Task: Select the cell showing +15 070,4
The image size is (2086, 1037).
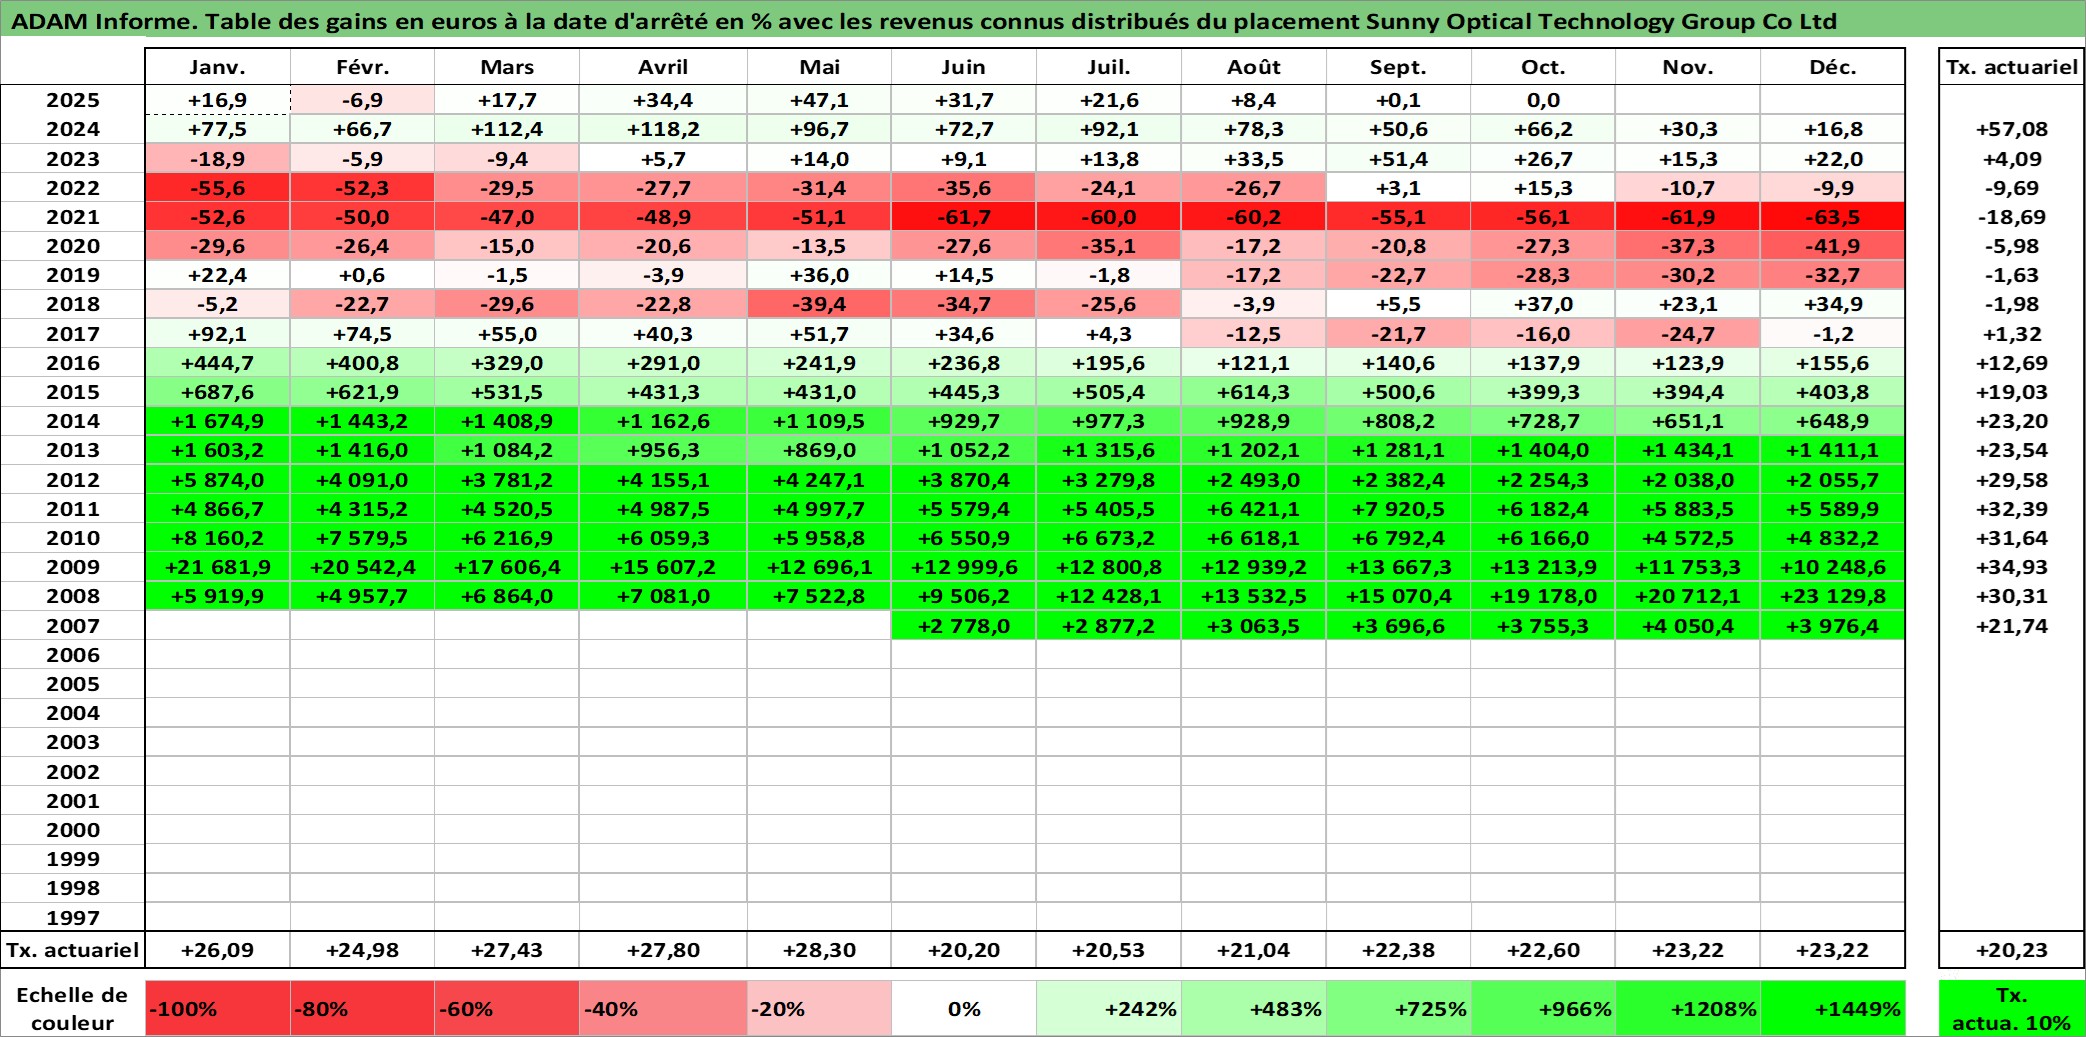Action: 1398,596
